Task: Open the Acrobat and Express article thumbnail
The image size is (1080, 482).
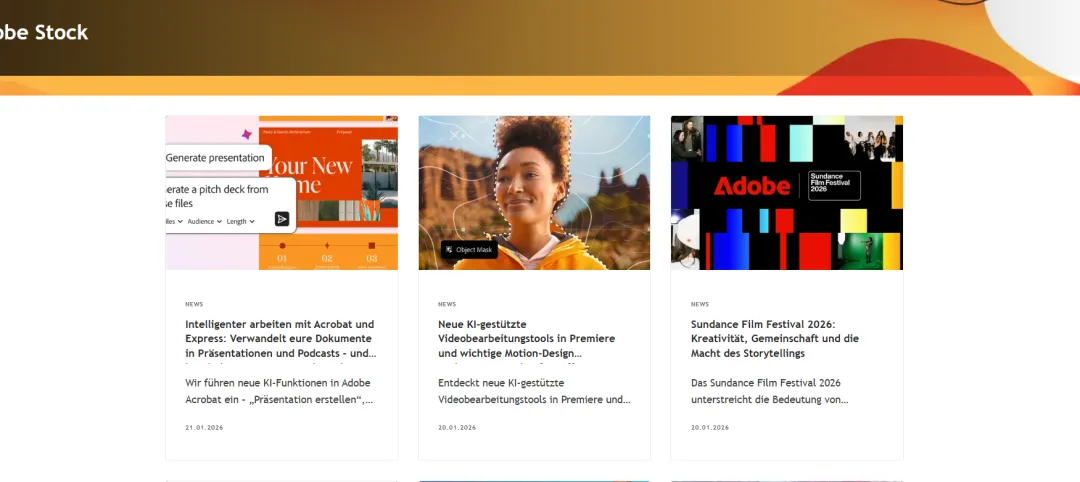Action: (282, 193)
